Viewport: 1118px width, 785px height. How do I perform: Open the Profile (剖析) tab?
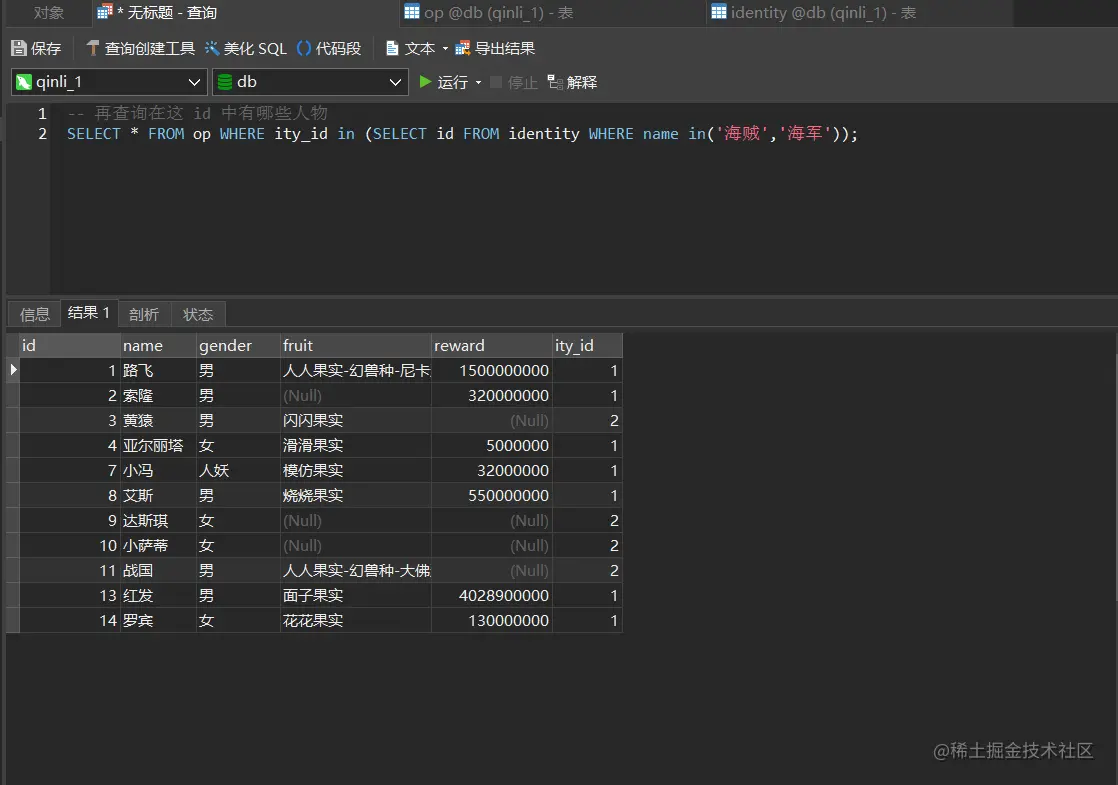tap(144, 314)
